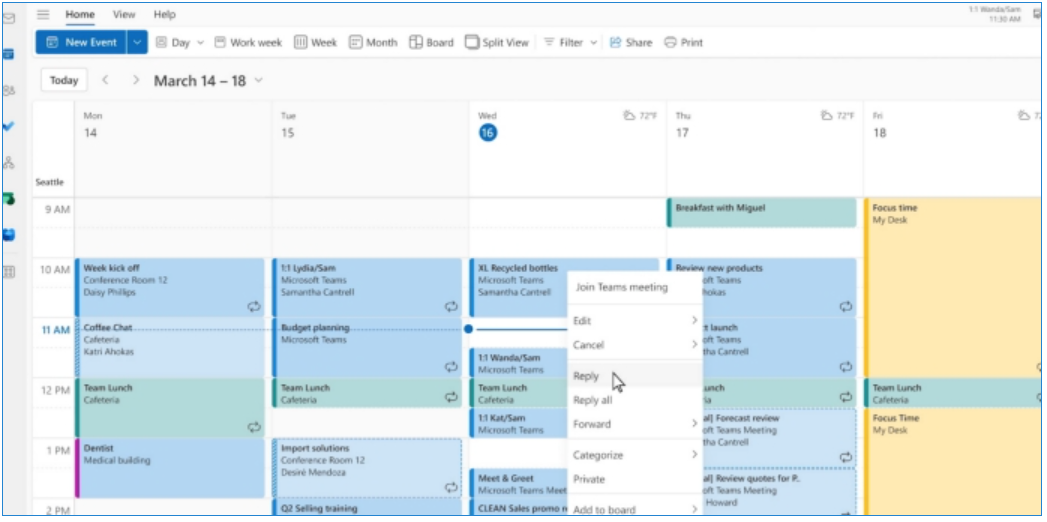Expand the New Event dropdown arrow
The width and height of the screenshot is (1047, 522).
[x=137, y=42]
